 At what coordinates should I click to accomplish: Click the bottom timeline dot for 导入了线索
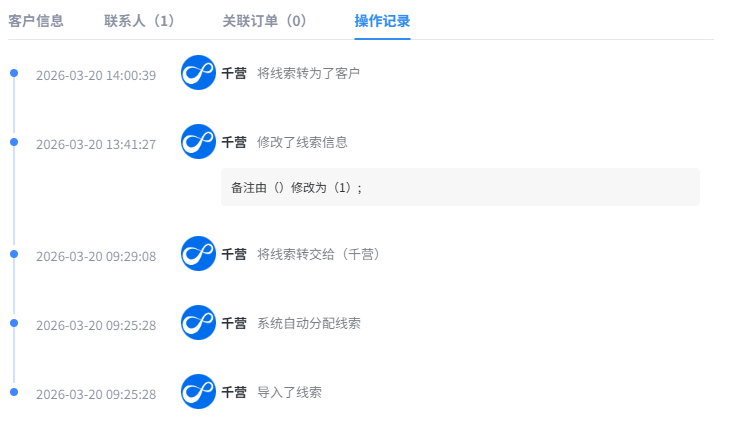14,392
